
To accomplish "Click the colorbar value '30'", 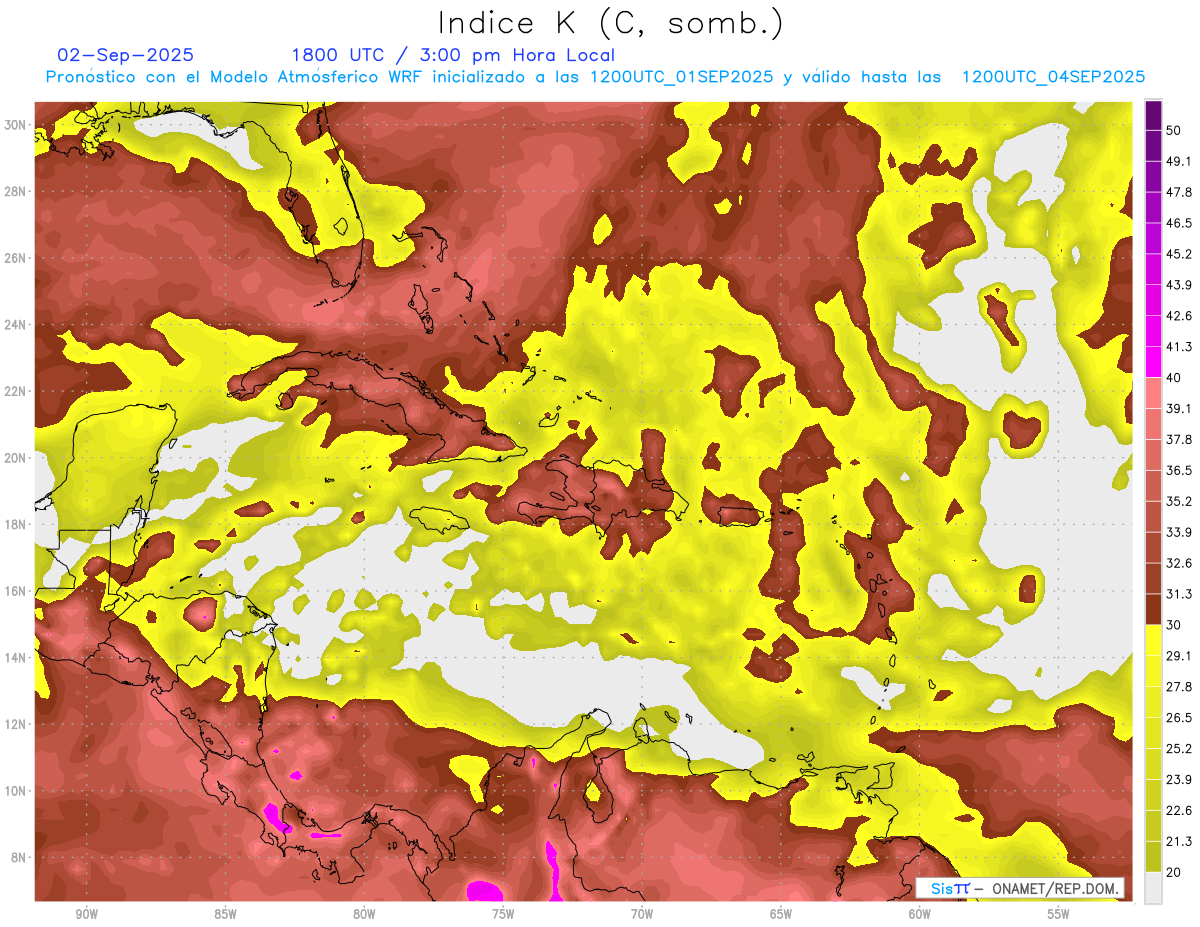I will coord(1175,625).
